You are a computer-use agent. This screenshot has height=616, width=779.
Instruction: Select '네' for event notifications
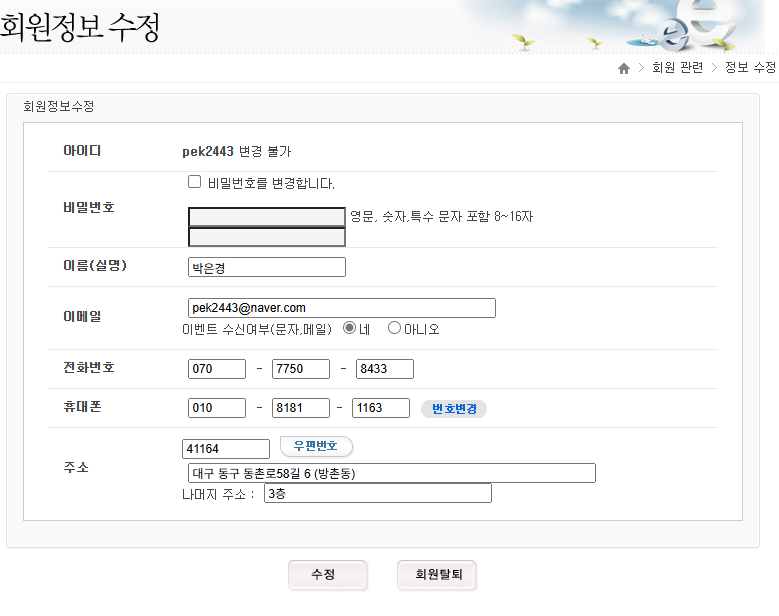click(350, 328)
